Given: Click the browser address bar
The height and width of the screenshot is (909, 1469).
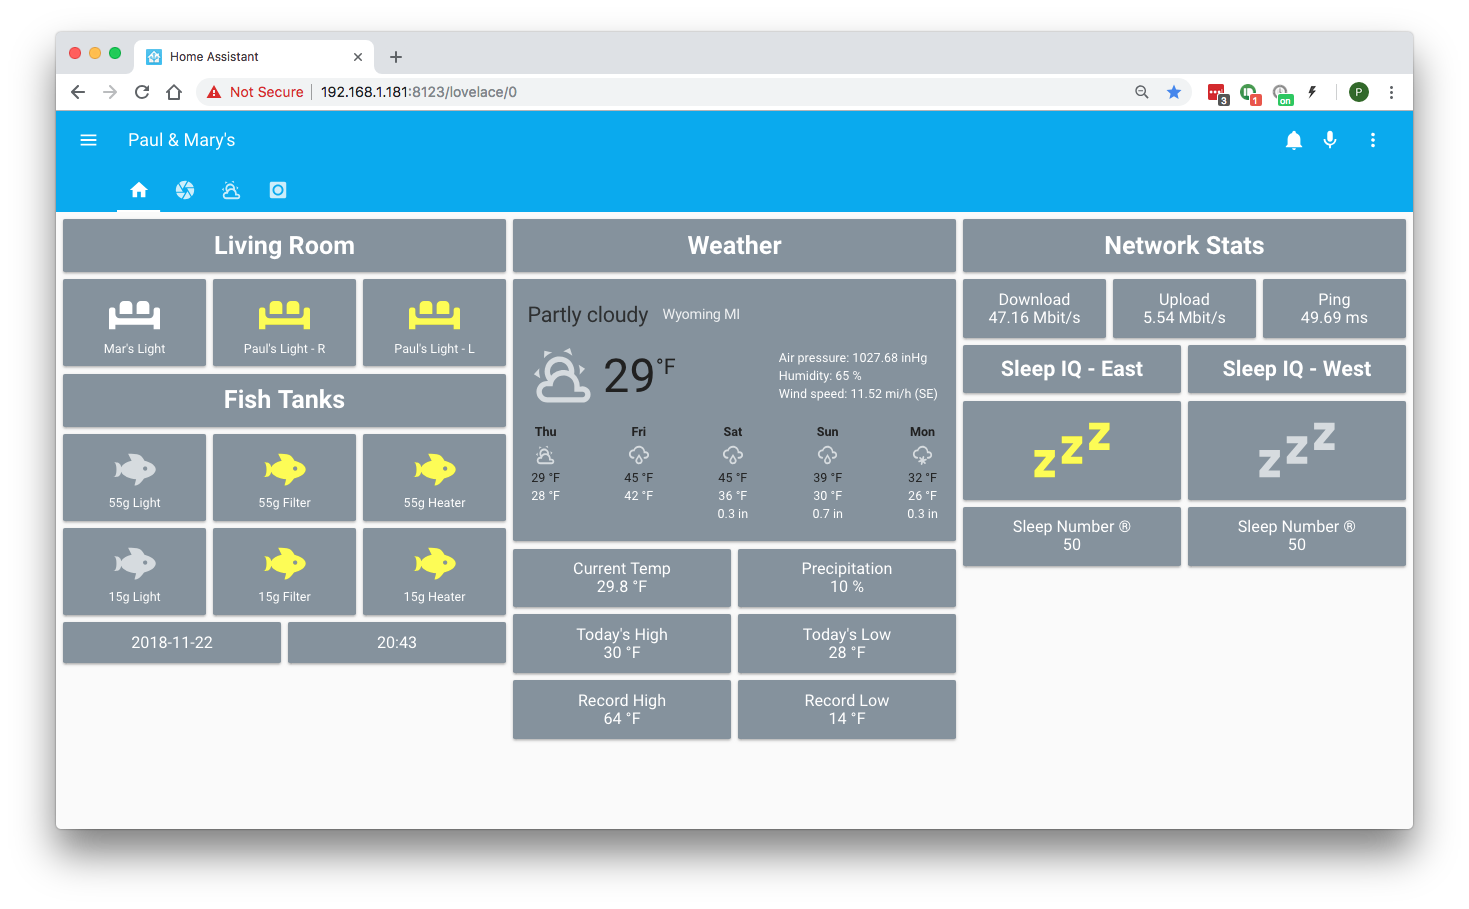Looking at the screenshot, I should [x=600, y=91].
